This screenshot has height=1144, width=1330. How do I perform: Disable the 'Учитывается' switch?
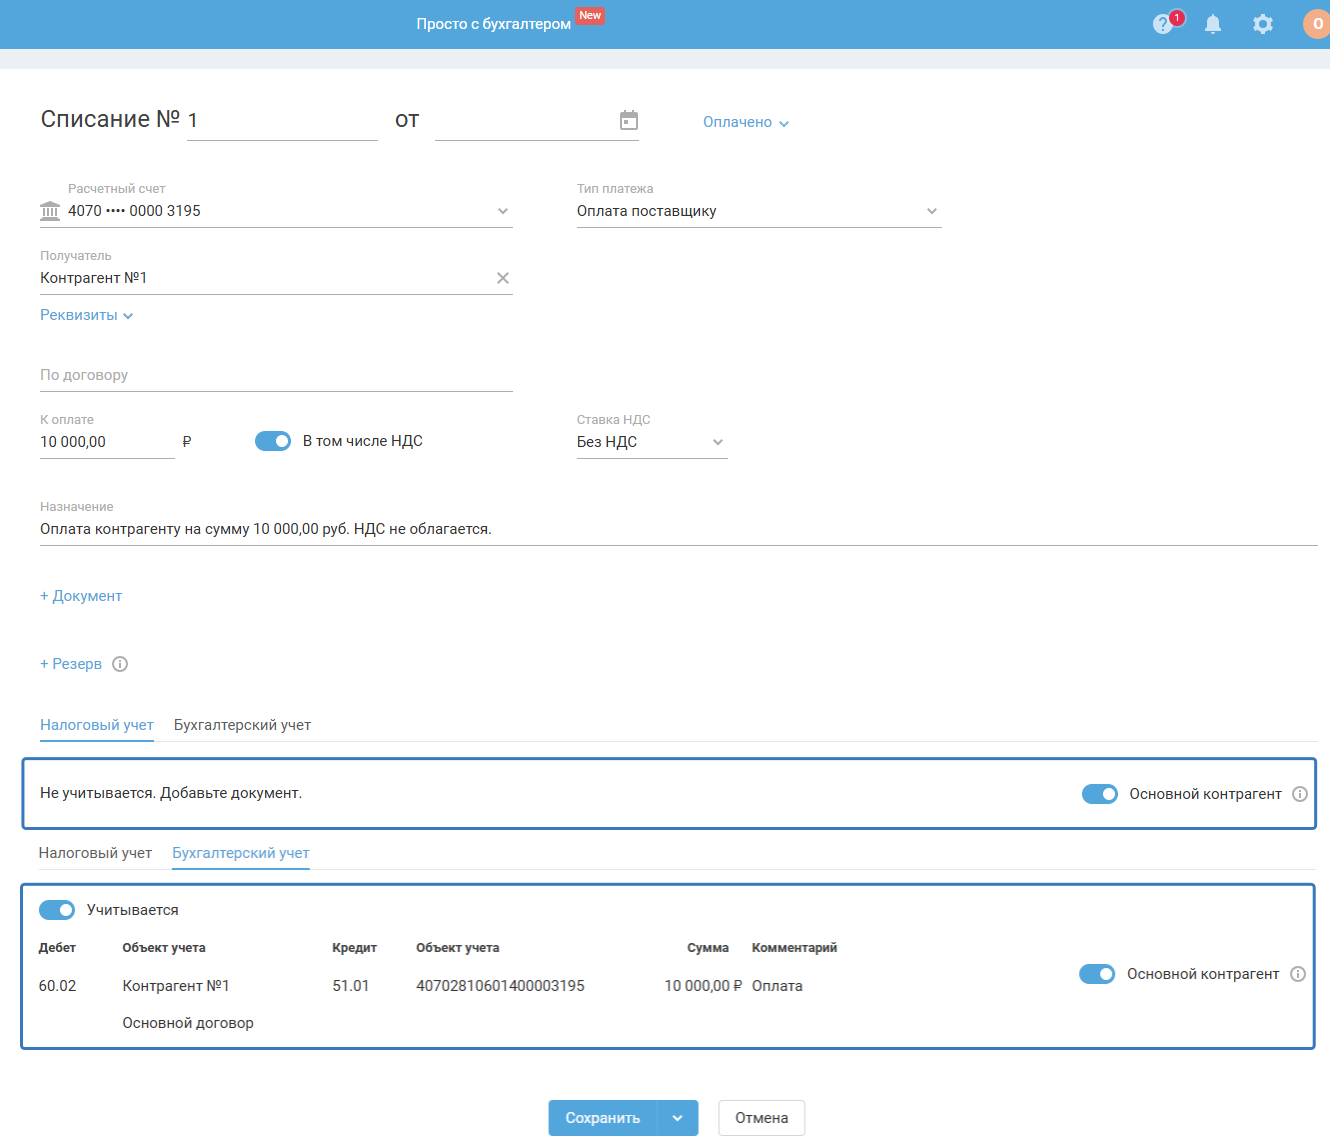tap(57, 910)
